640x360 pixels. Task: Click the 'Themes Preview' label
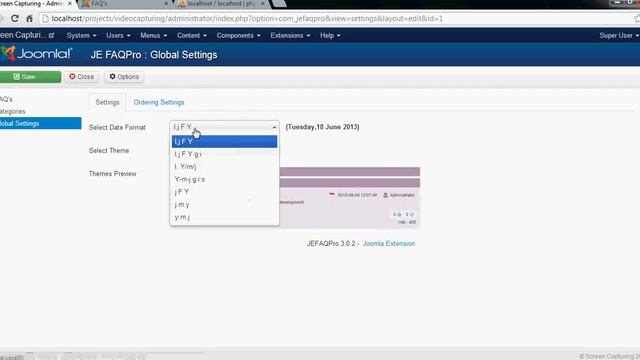[112, 174]
